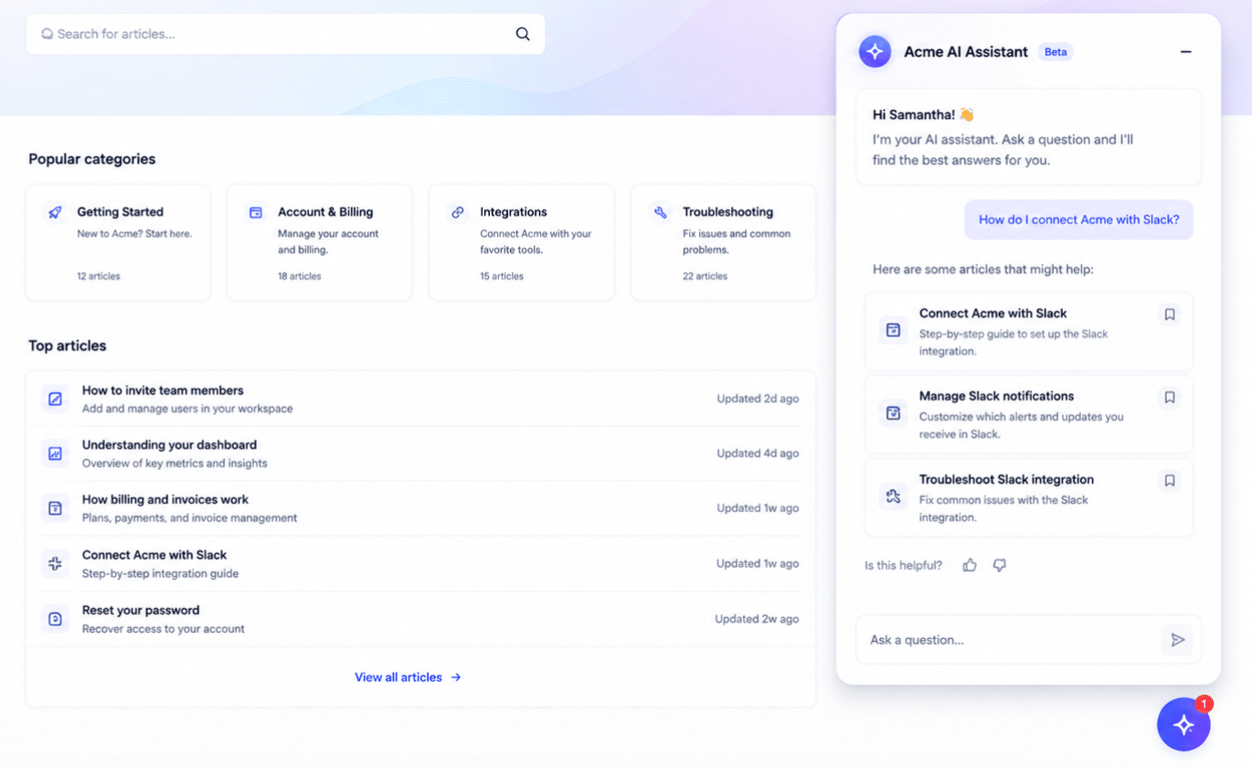Click the '15 articles' count text

(501, 276)
